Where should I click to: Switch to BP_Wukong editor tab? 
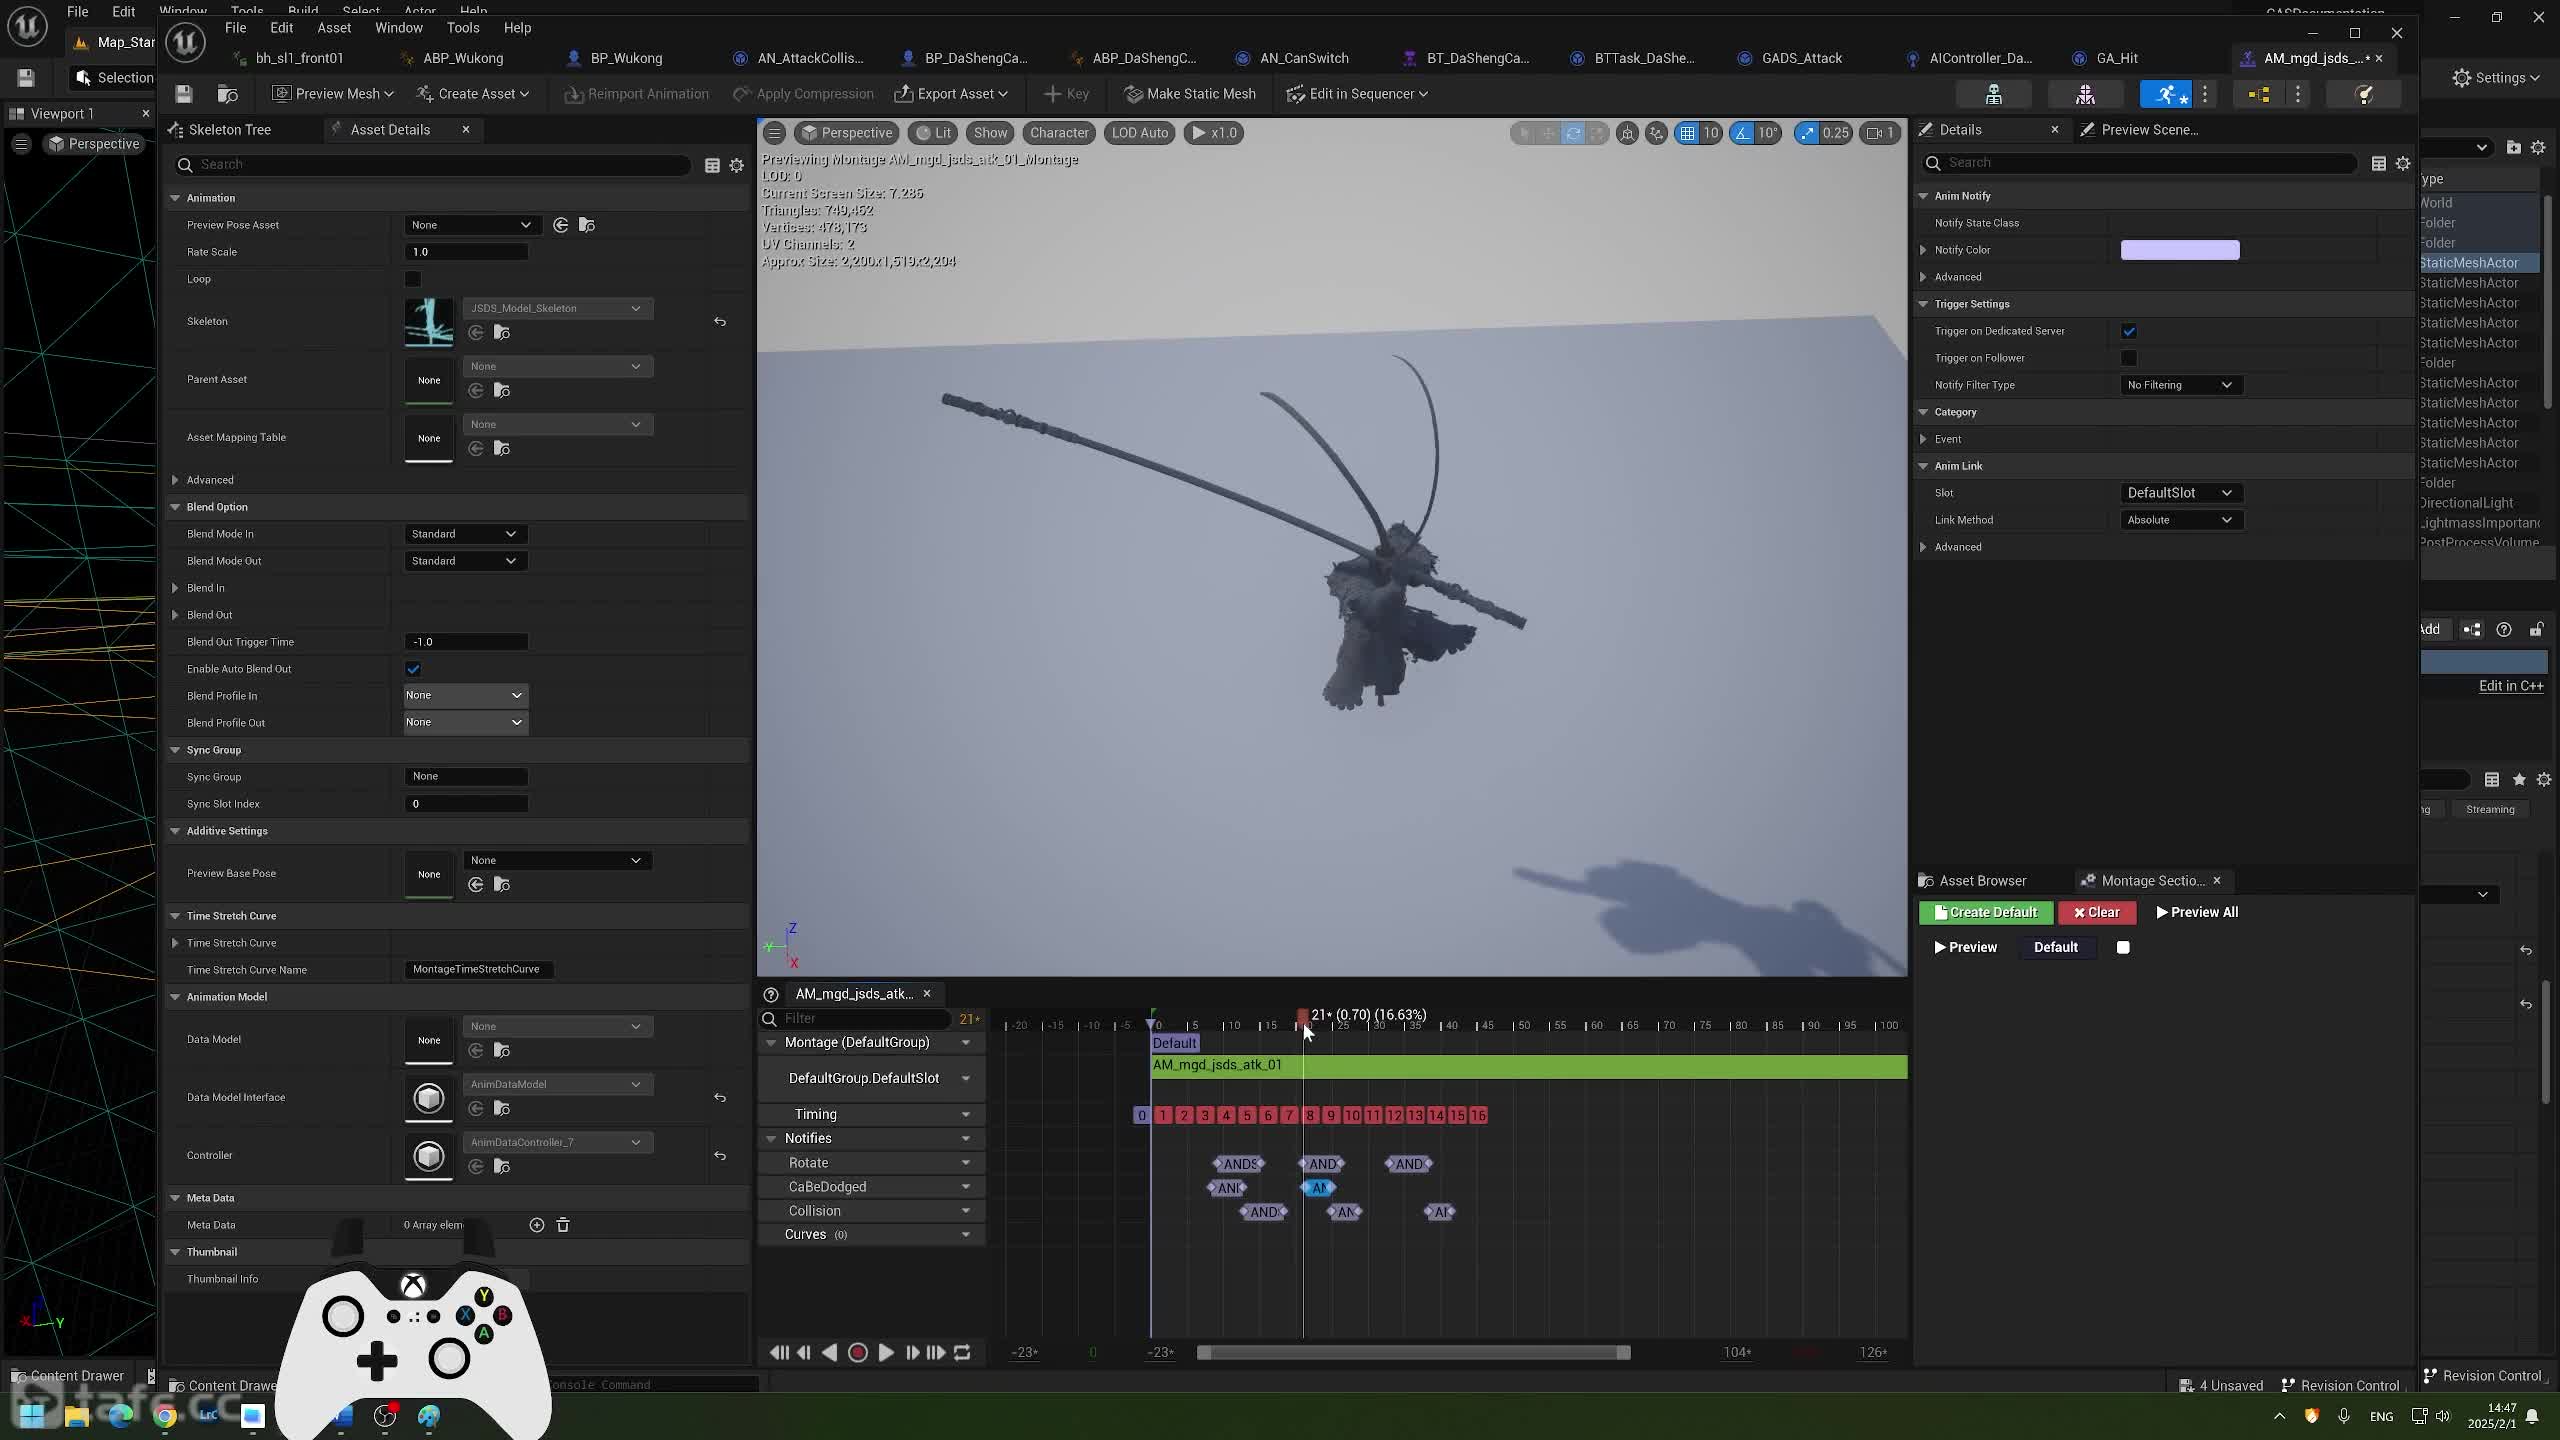[626, 58]
